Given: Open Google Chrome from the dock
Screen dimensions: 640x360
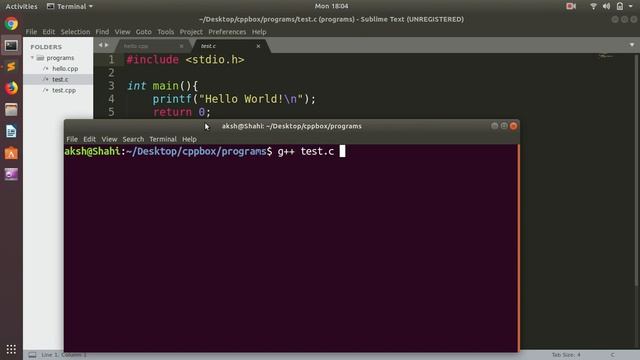Looking at the screenshot, I should point(11,24).
